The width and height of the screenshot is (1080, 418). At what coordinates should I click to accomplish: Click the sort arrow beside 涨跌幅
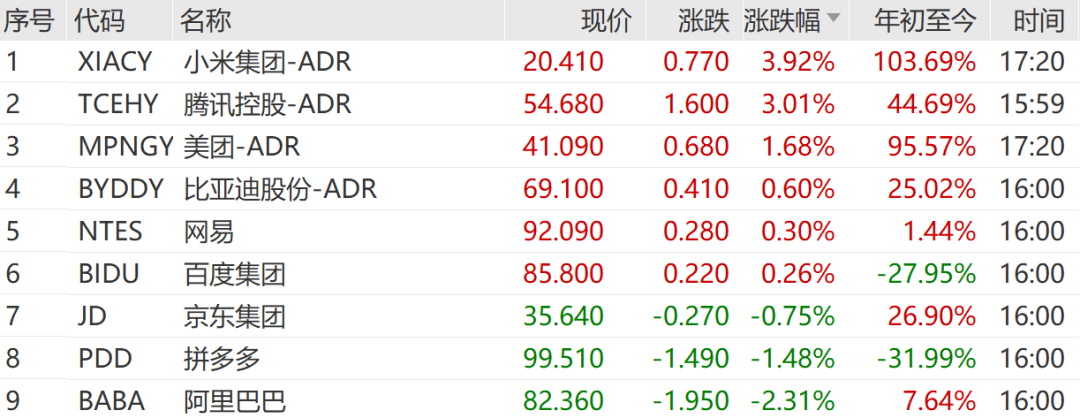click(x=832, y=20)
